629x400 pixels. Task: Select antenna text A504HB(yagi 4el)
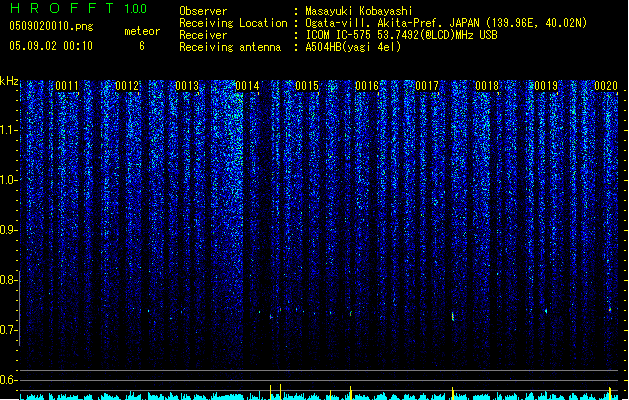coord(353,47)
